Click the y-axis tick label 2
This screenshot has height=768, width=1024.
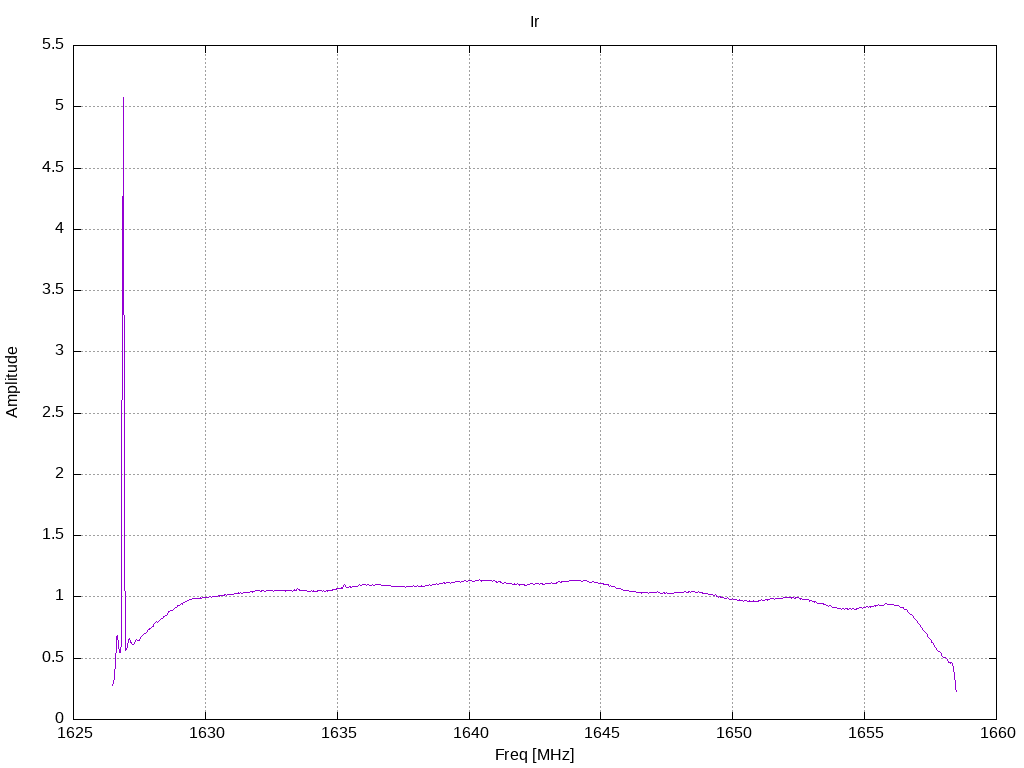[x=59, y=473]
